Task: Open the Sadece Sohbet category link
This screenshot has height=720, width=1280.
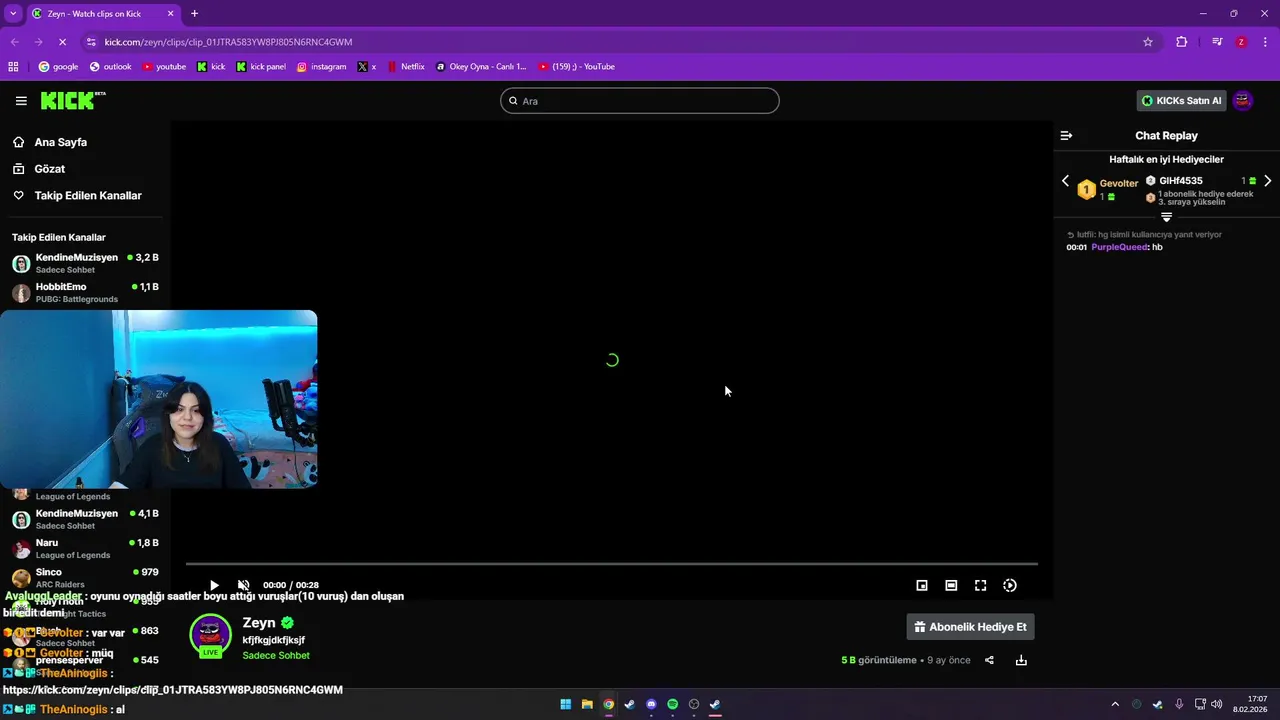Action: 276,655
